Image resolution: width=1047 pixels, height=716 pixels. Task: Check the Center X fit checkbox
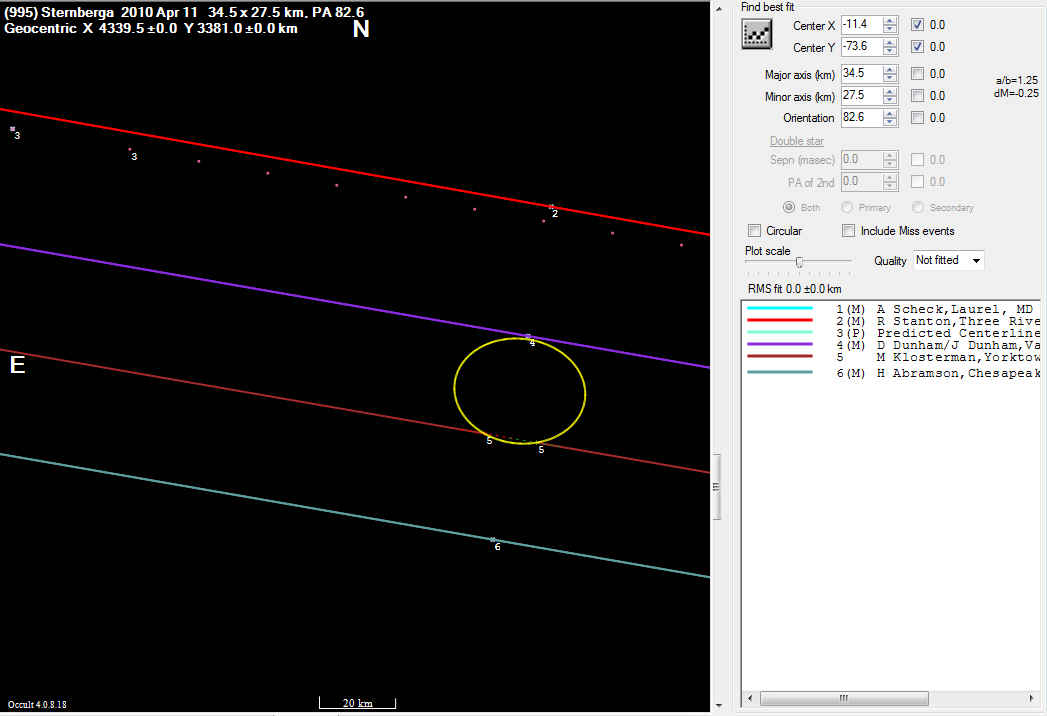pyautogui.click(x=917, y=25)
